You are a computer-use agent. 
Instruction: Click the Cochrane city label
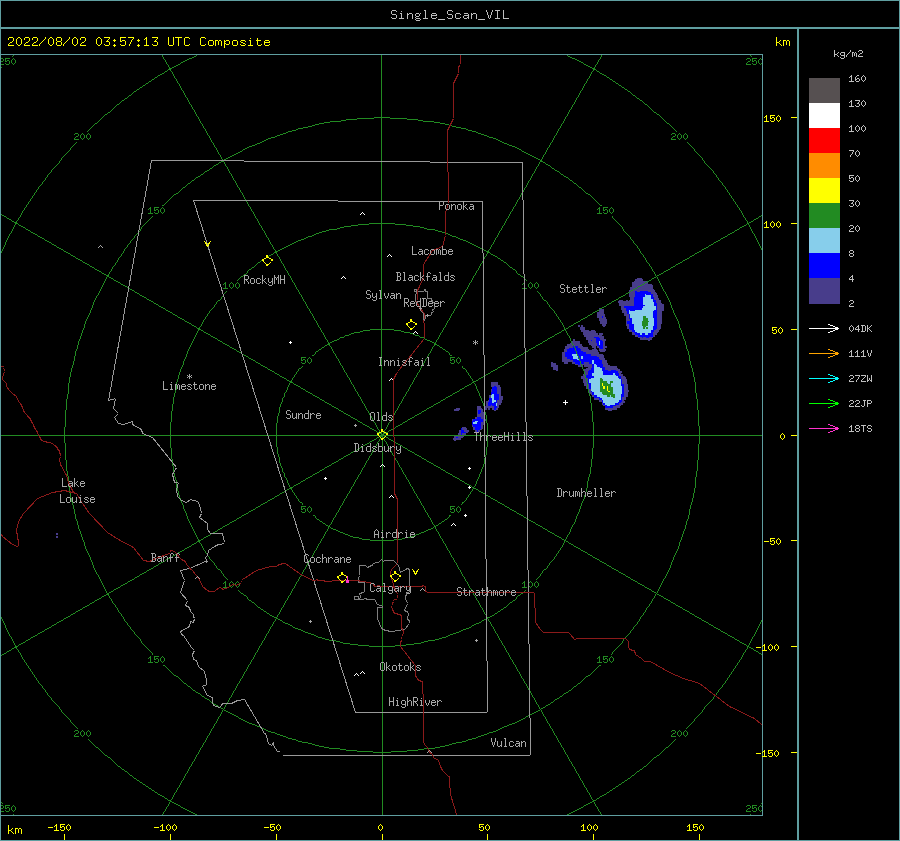[x=327, y=559]
